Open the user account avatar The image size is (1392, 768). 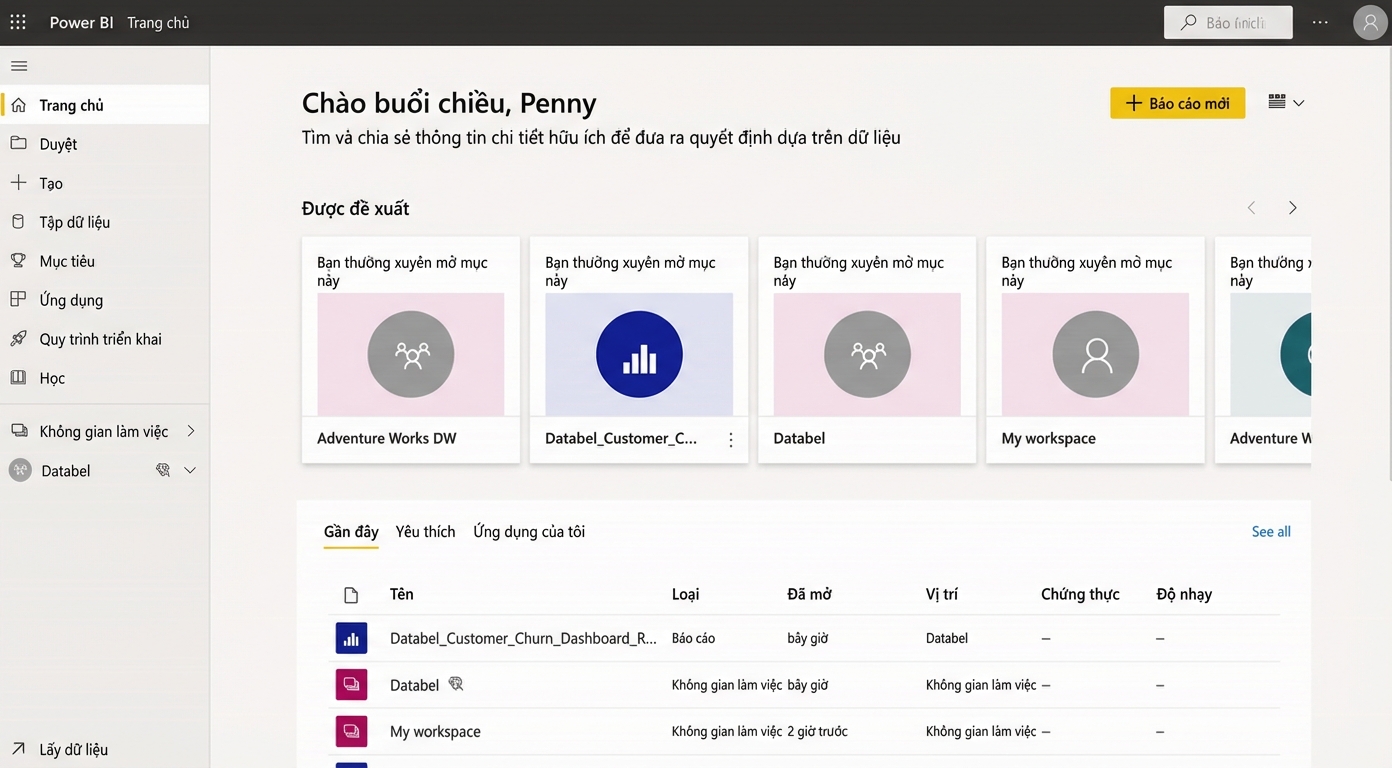[x=1370, y=22]
